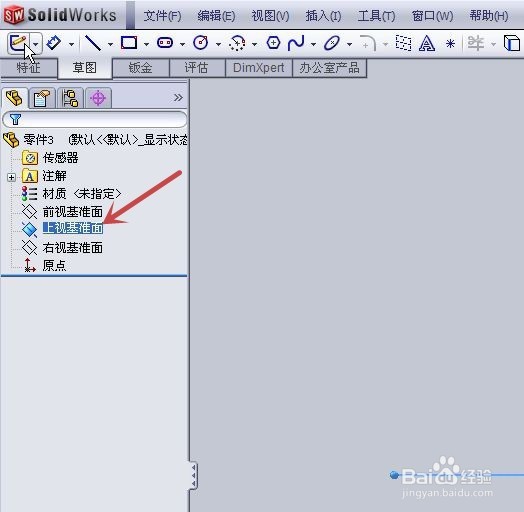Expand the manager panel tabs chevron
This screenshot has width=524, height=512.
click(178, 98)
